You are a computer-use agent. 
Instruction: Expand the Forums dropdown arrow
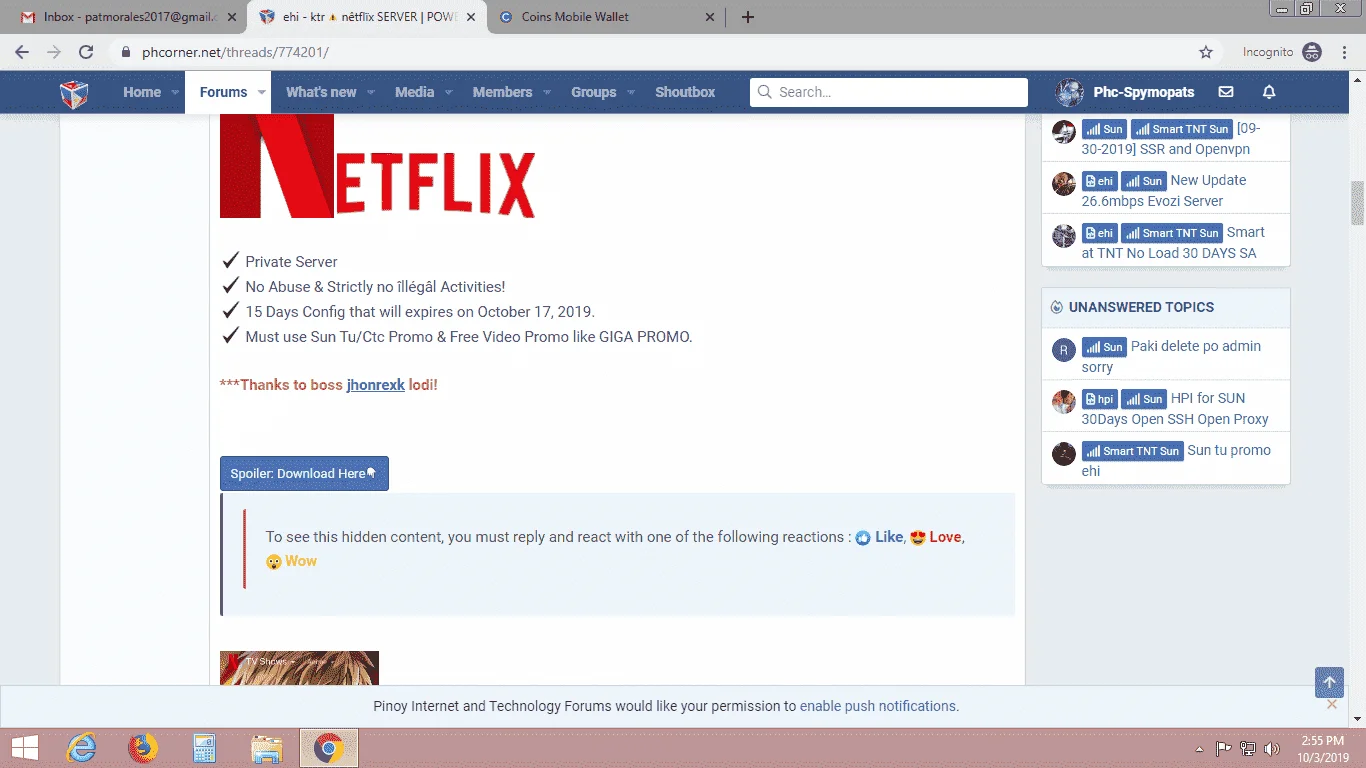261,92
